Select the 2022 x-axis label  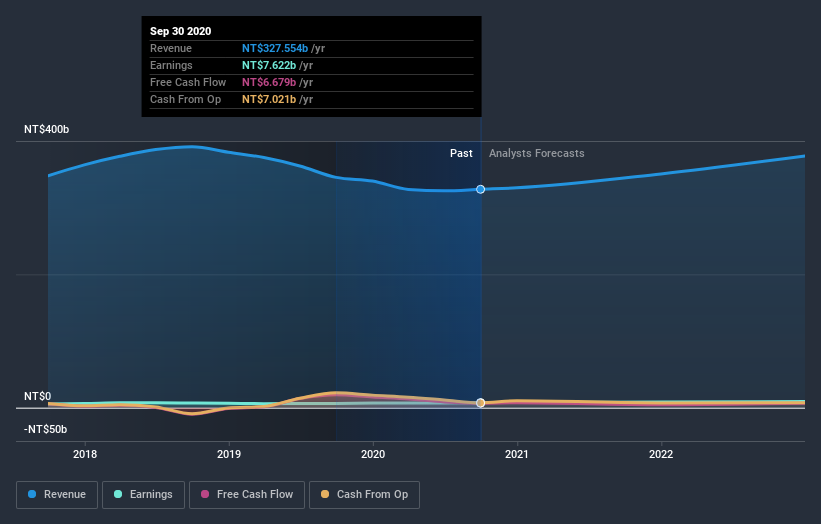point(661,454)
